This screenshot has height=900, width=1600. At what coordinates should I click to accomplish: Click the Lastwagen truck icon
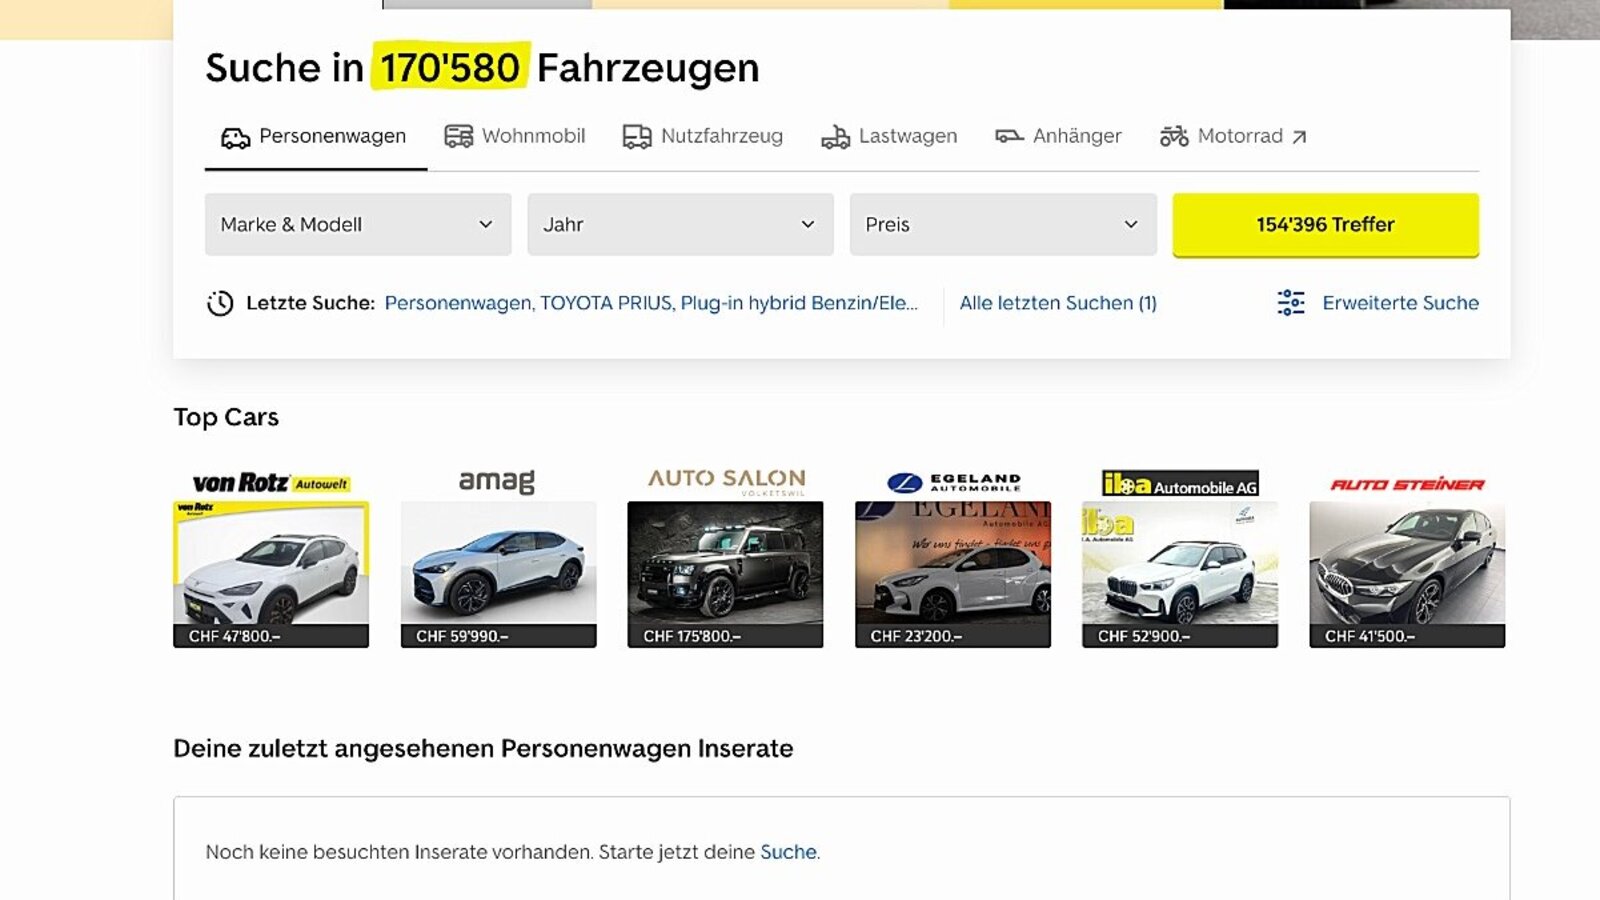point(835,137)
